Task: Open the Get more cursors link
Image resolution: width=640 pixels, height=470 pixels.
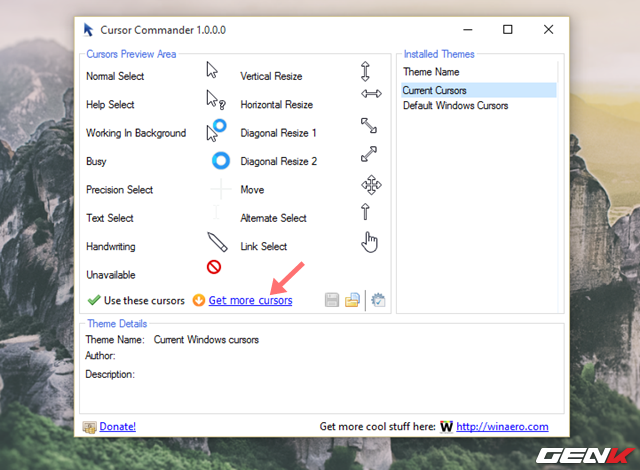Action: [250, 300]
